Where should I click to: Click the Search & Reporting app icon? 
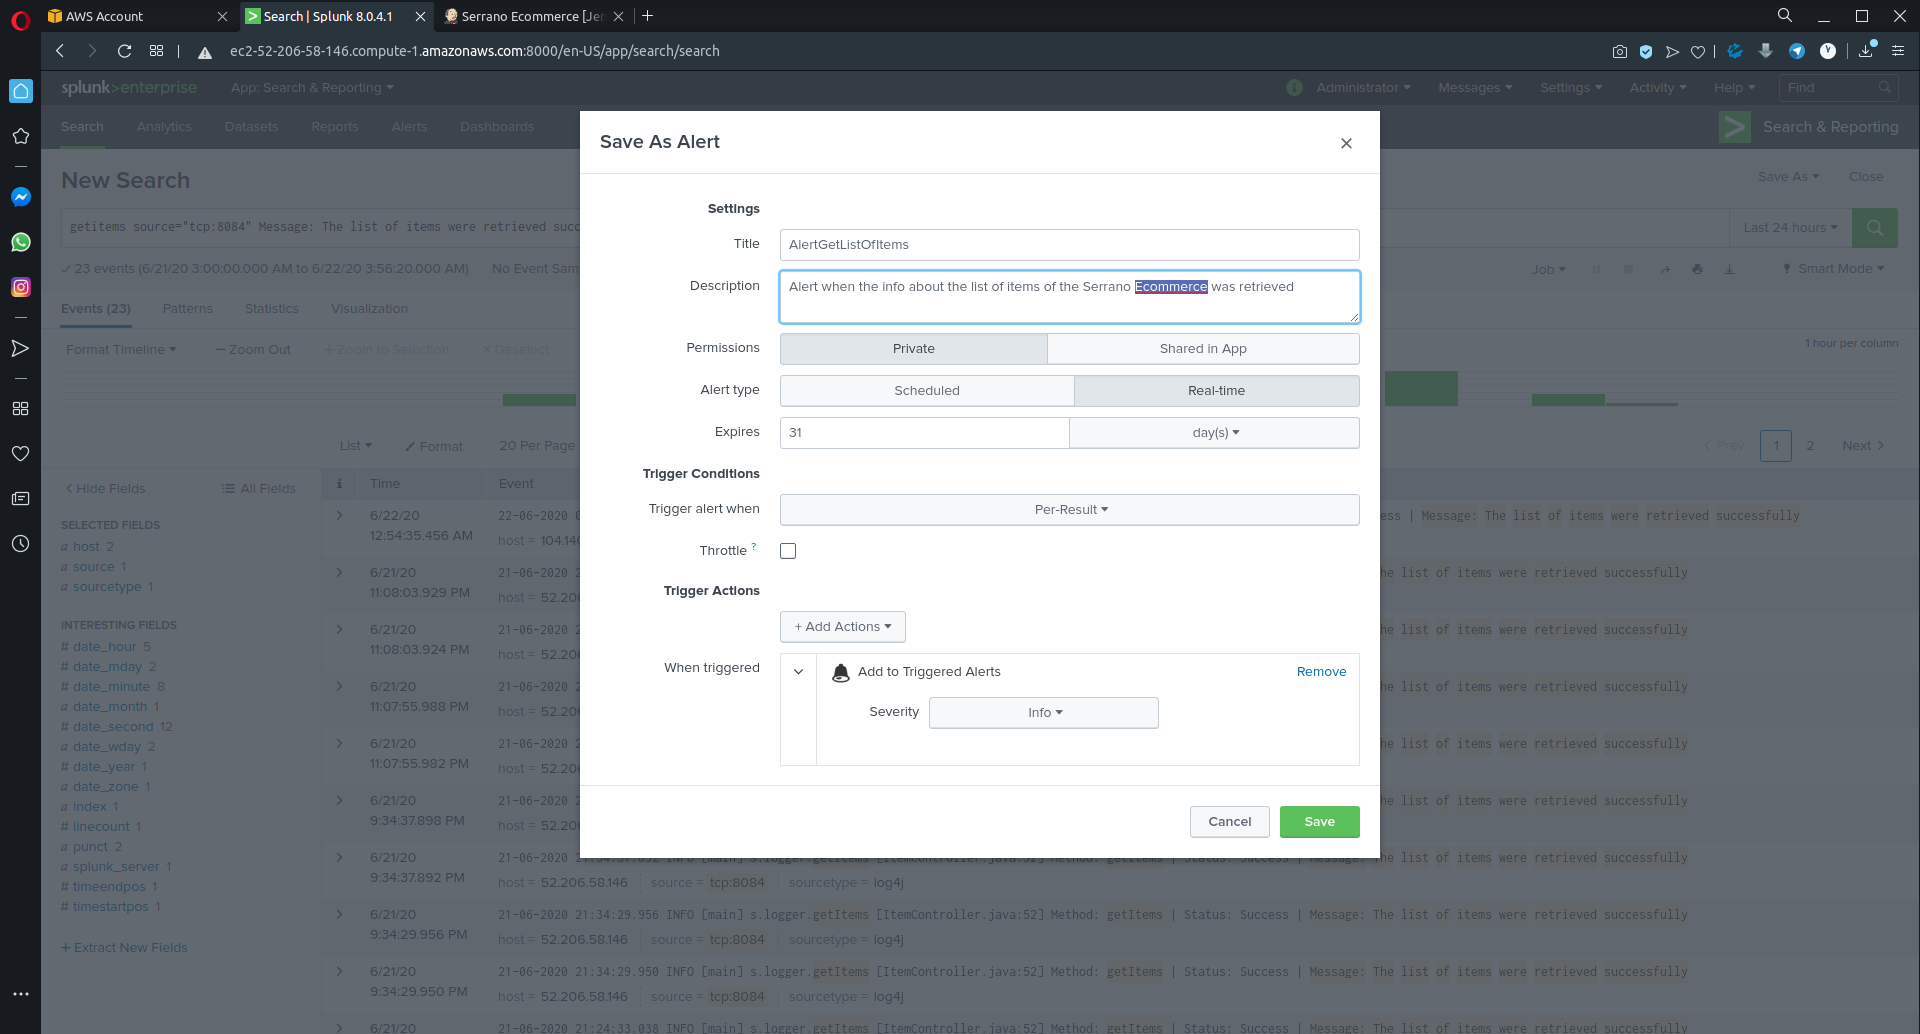point(1735,127)
